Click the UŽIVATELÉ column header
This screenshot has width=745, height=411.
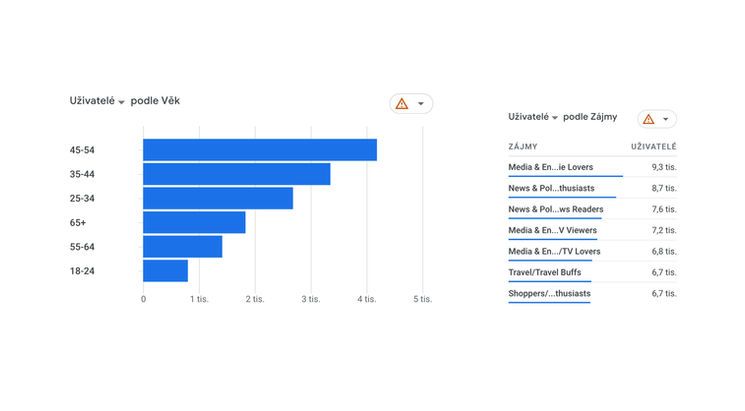click(x=653, y=147)
